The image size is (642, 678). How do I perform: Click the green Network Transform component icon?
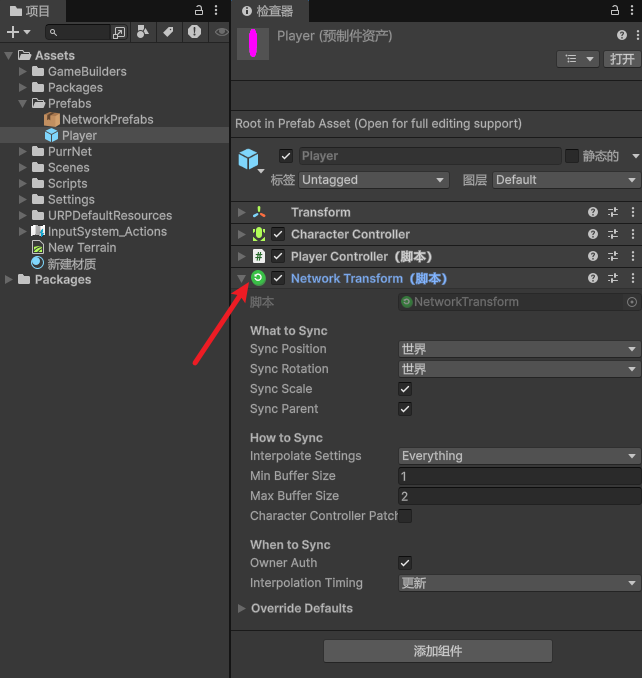pyautogui.click(x=259, y=278)
